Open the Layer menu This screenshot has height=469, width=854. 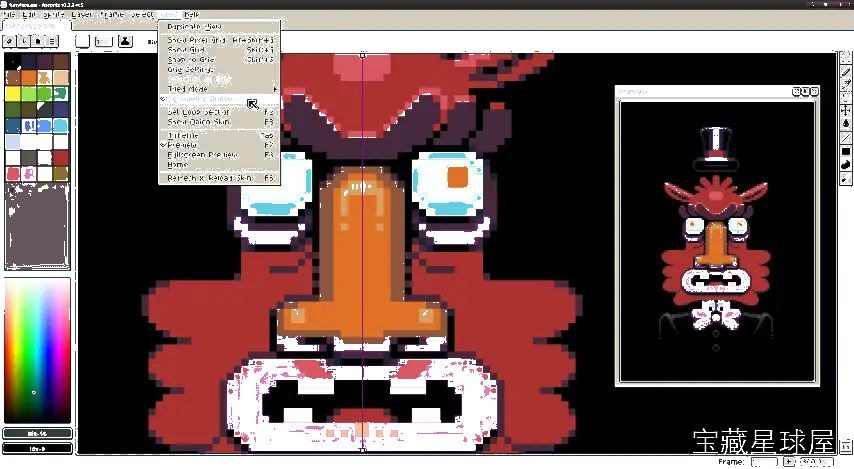coord(82,15)
